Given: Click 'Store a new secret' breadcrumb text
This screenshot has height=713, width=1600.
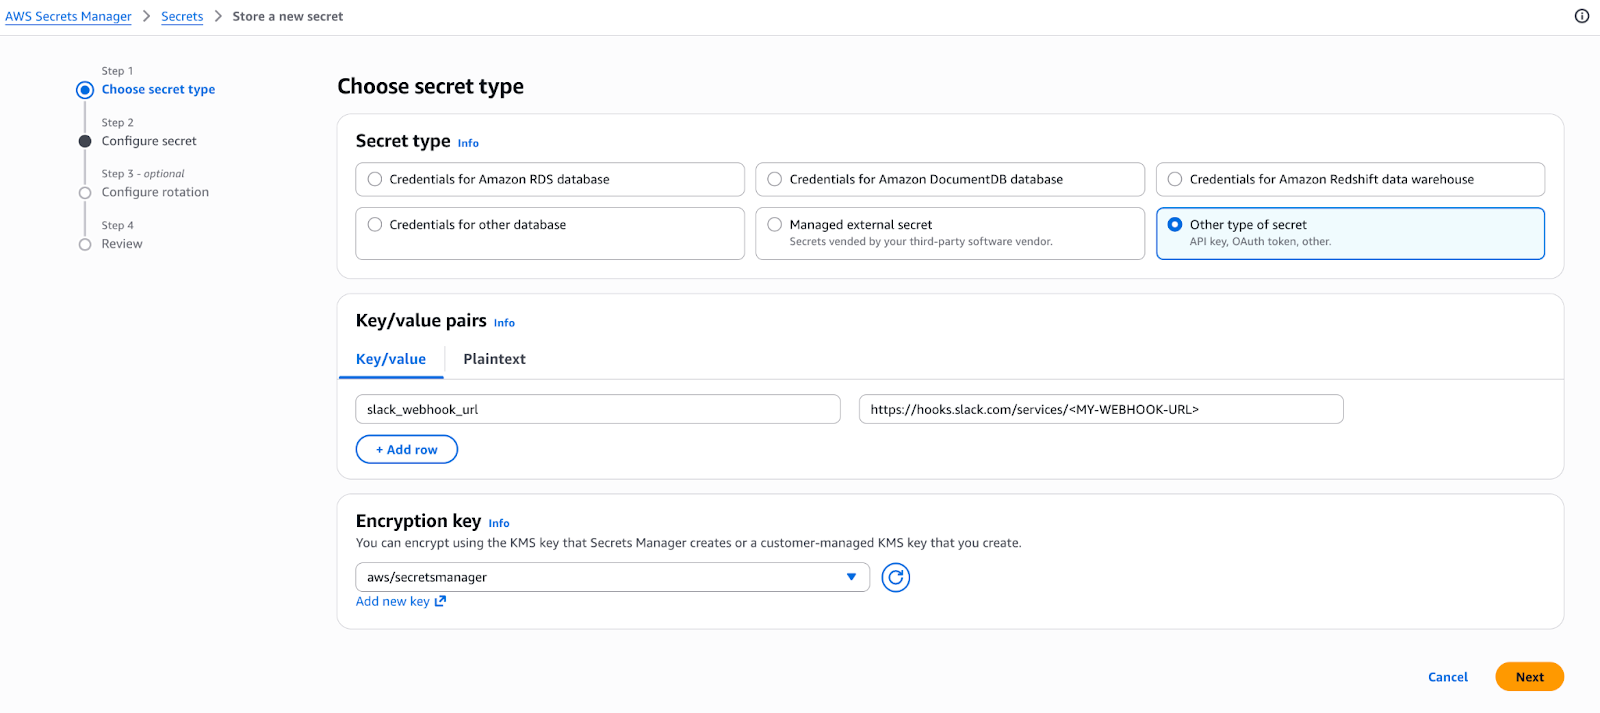Looking at the screenshot, I should pyautogui.click(x=288, y=16).
